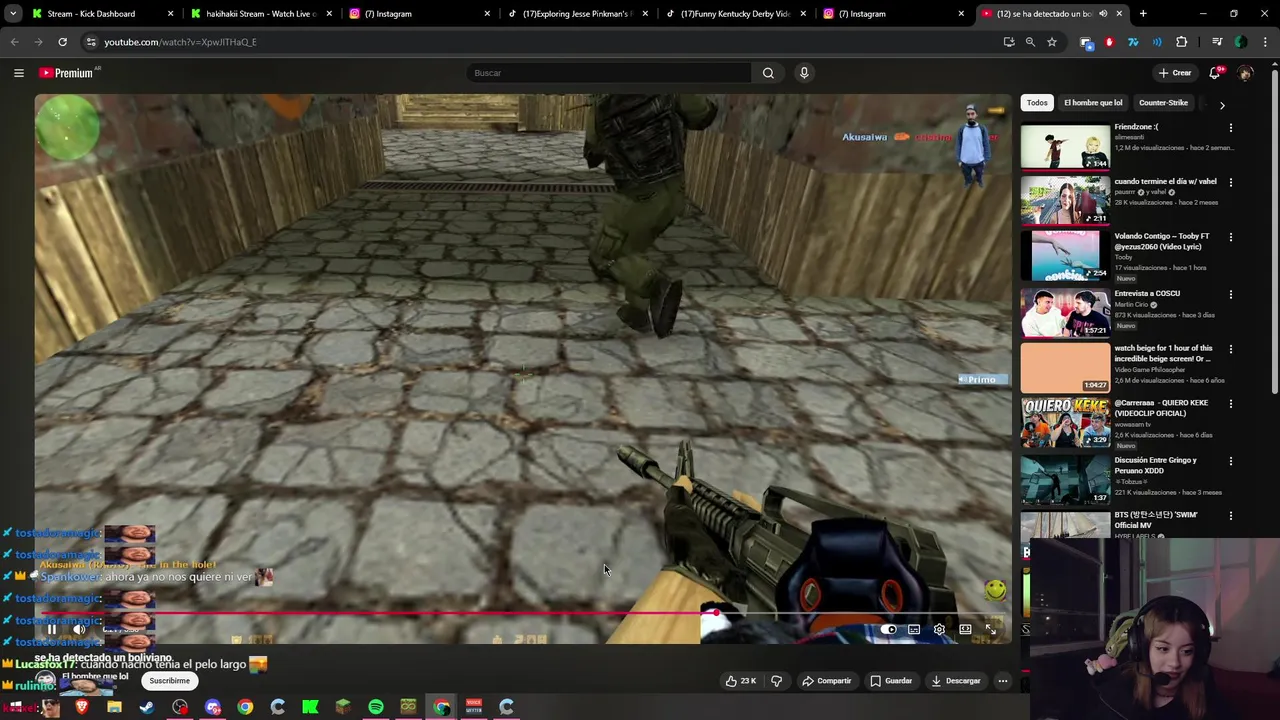Open options for Volando Contigo video
The height and width of the screenshot is (720, 1280).
tap(1231, 237)
